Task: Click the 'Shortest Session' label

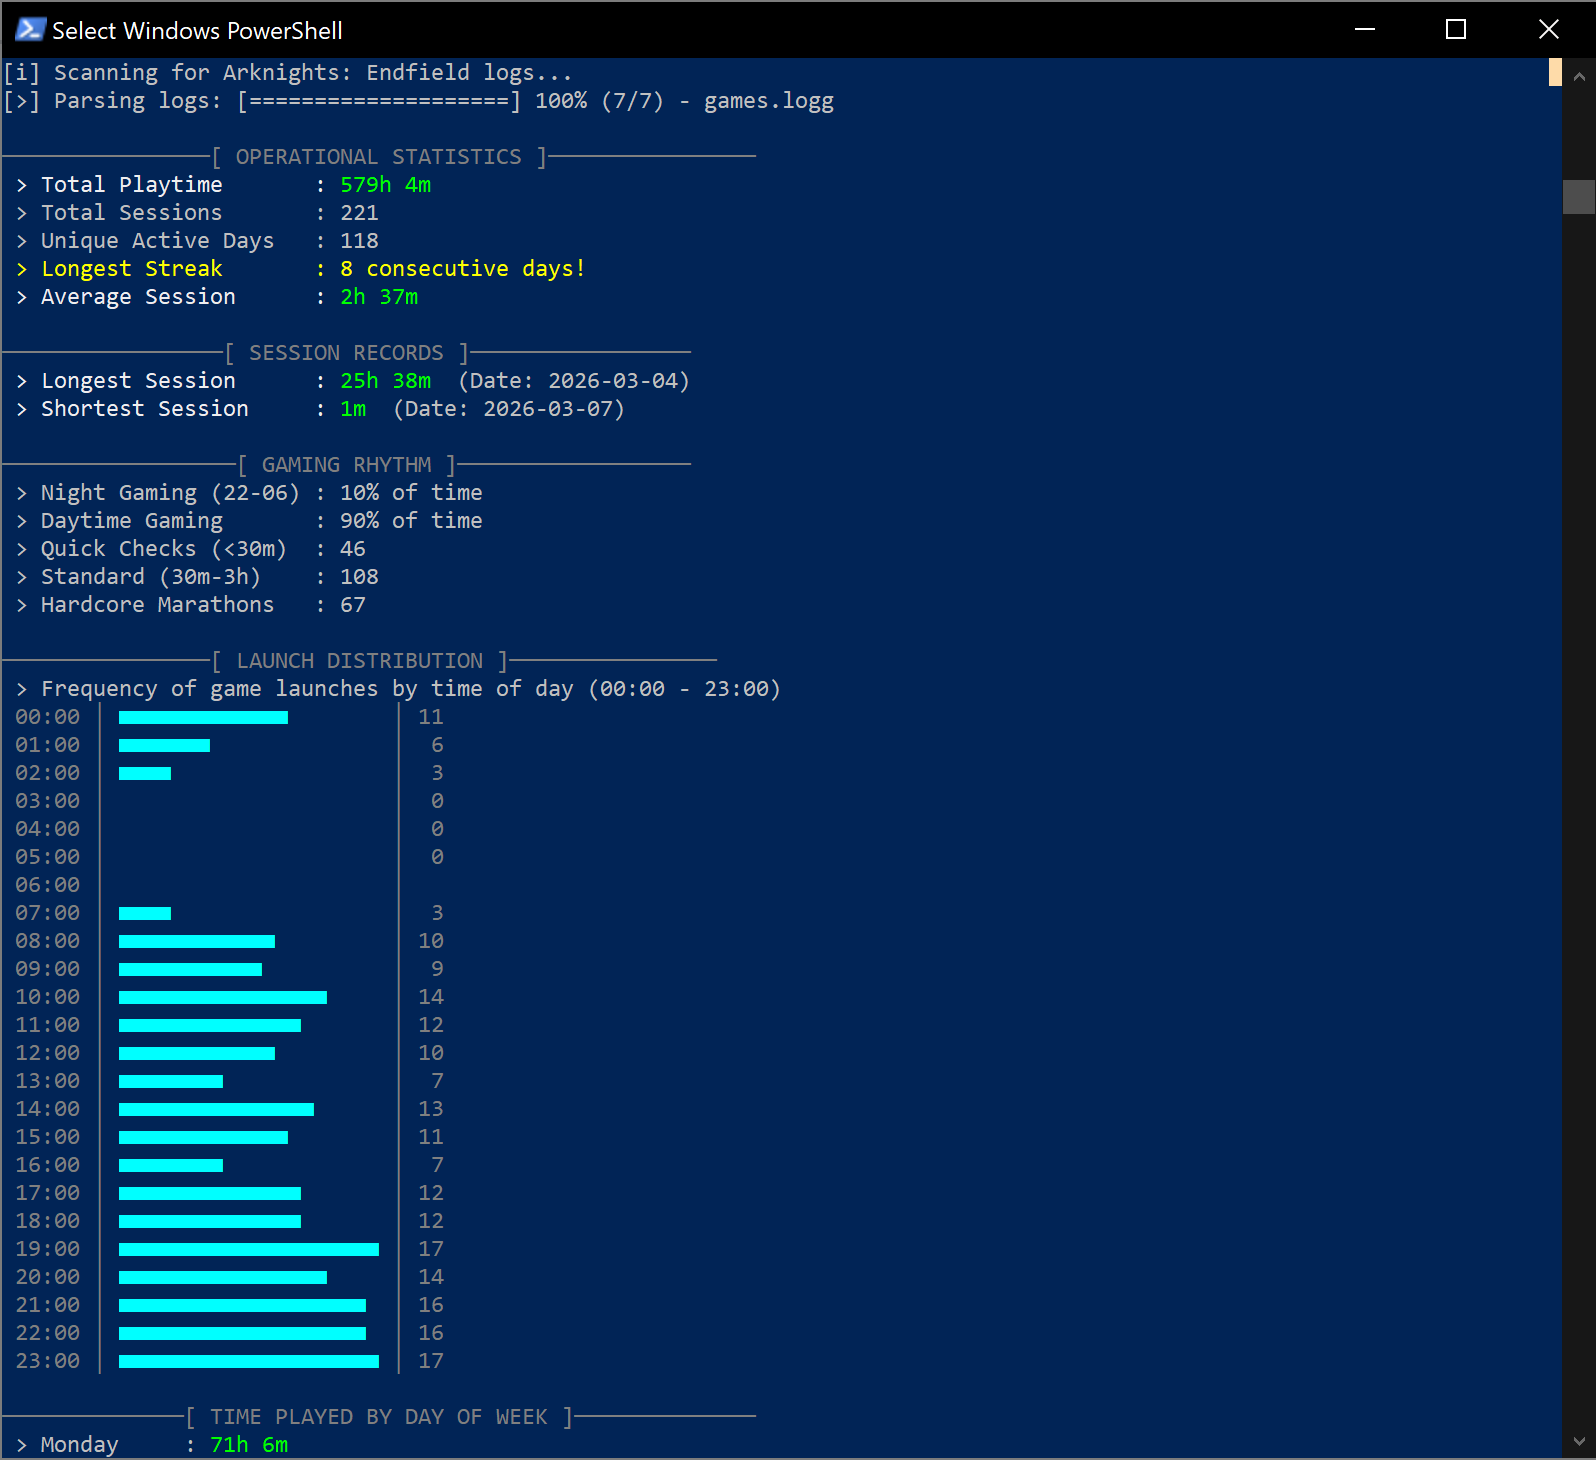Action: pyautogui.click(x=145, y=409)
